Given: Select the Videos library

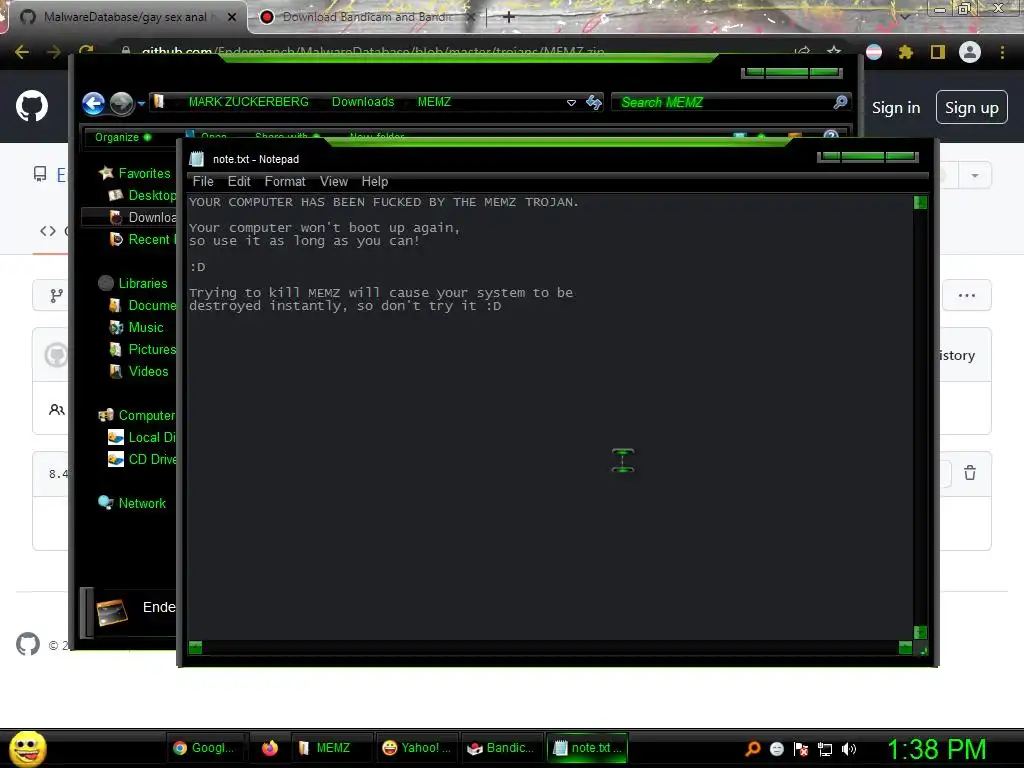Looking at the screenshot, I should tap(139, 372).
